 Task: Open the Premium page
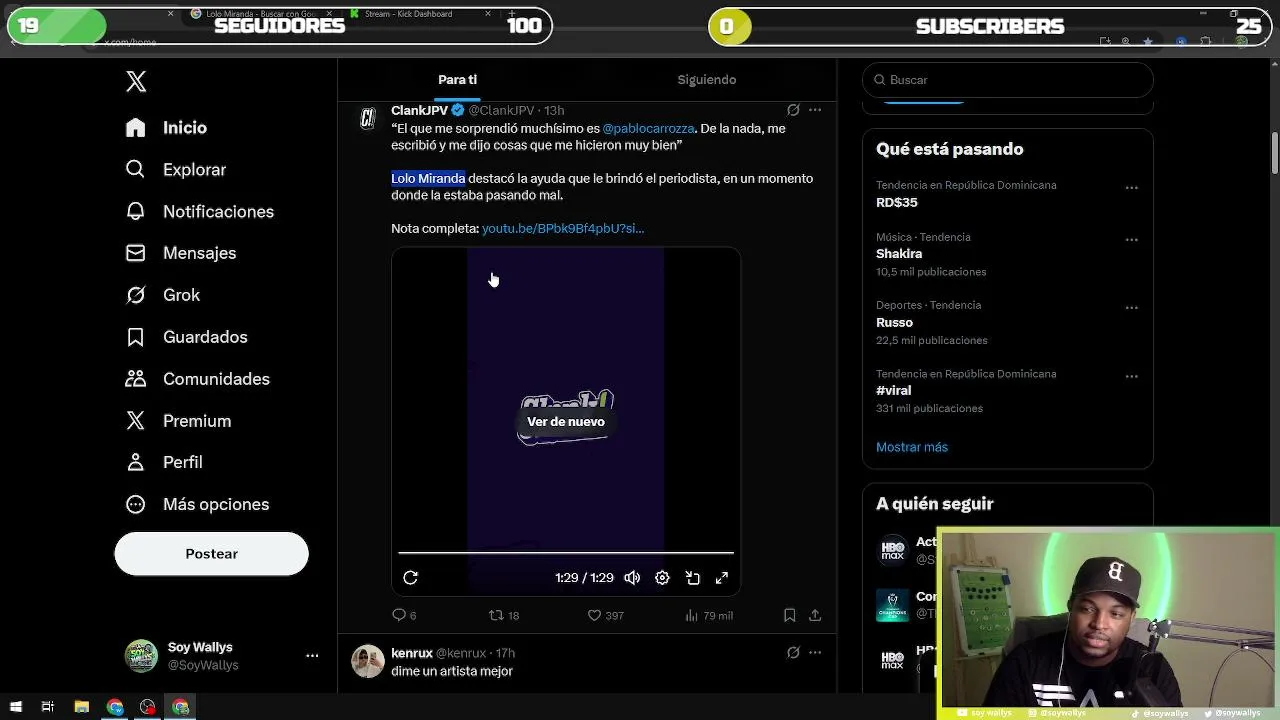pyautogui.click(x=178, y=421)
